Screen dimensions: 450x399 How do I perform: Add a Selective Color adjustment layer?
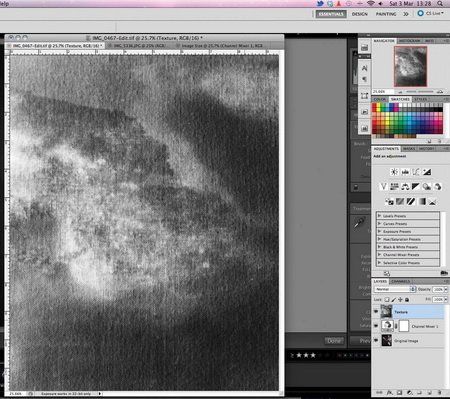point(432,202)
